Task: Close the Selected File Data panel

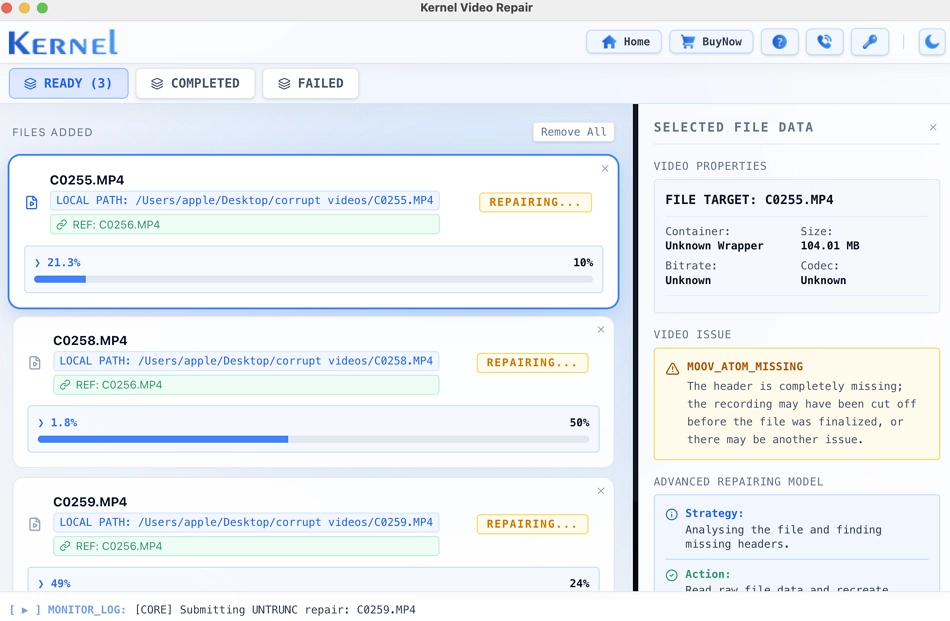Action: click(x=933, y=127)
